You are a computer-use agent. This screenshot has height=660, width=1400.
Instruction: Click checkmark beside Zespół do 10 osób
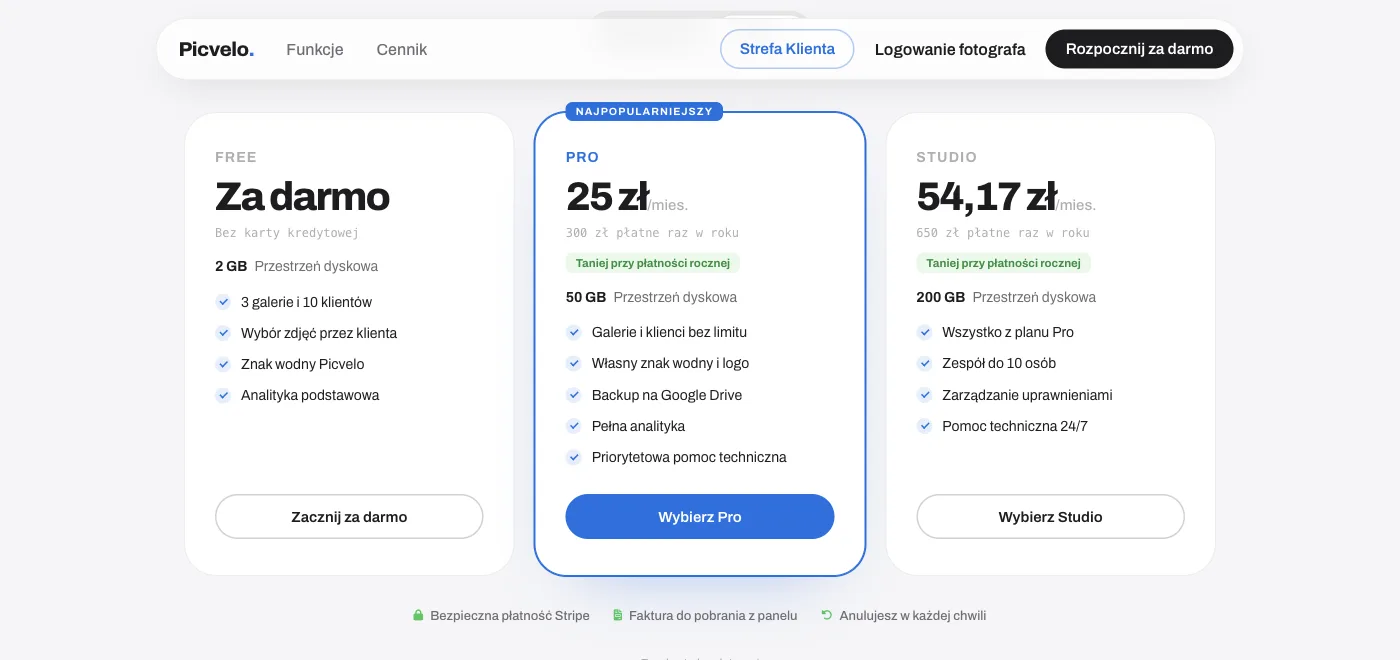pyautogui.click(x=925, y=363)
